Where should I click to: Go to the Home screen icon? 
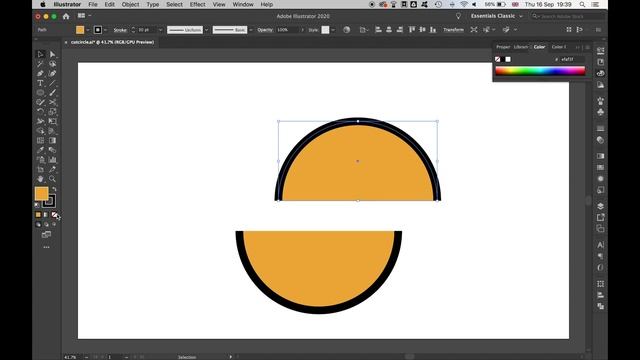click(x=66, y=16)
